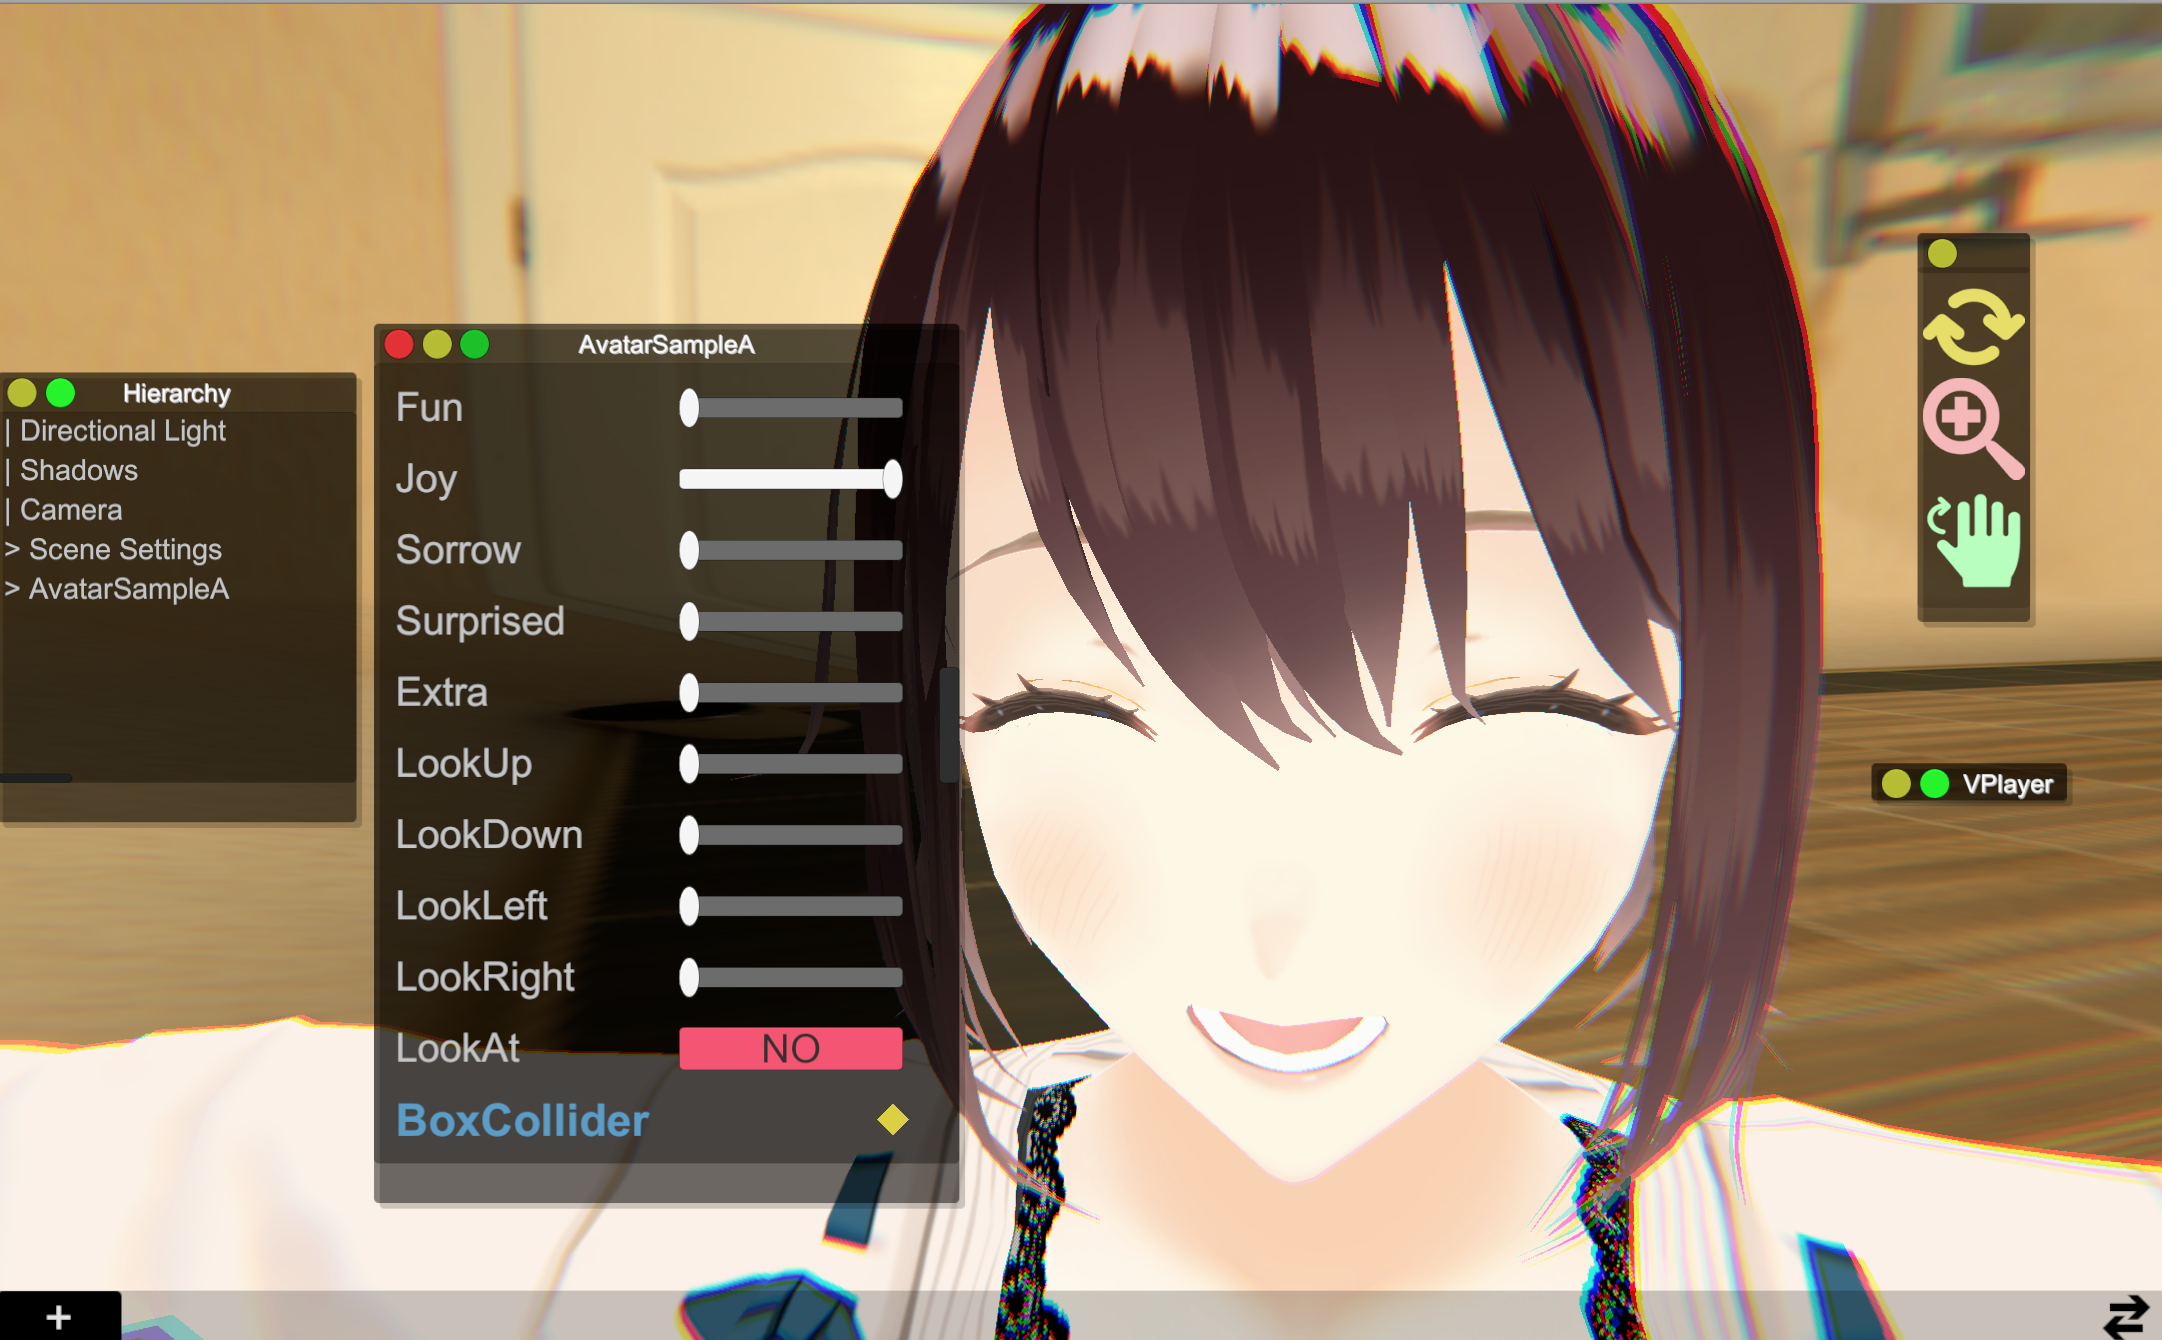Image resolution: width=2162 pixels, height=1340 pixels.
Task: Select the zoom magnifier tool icon
Action: (1973, 429)
